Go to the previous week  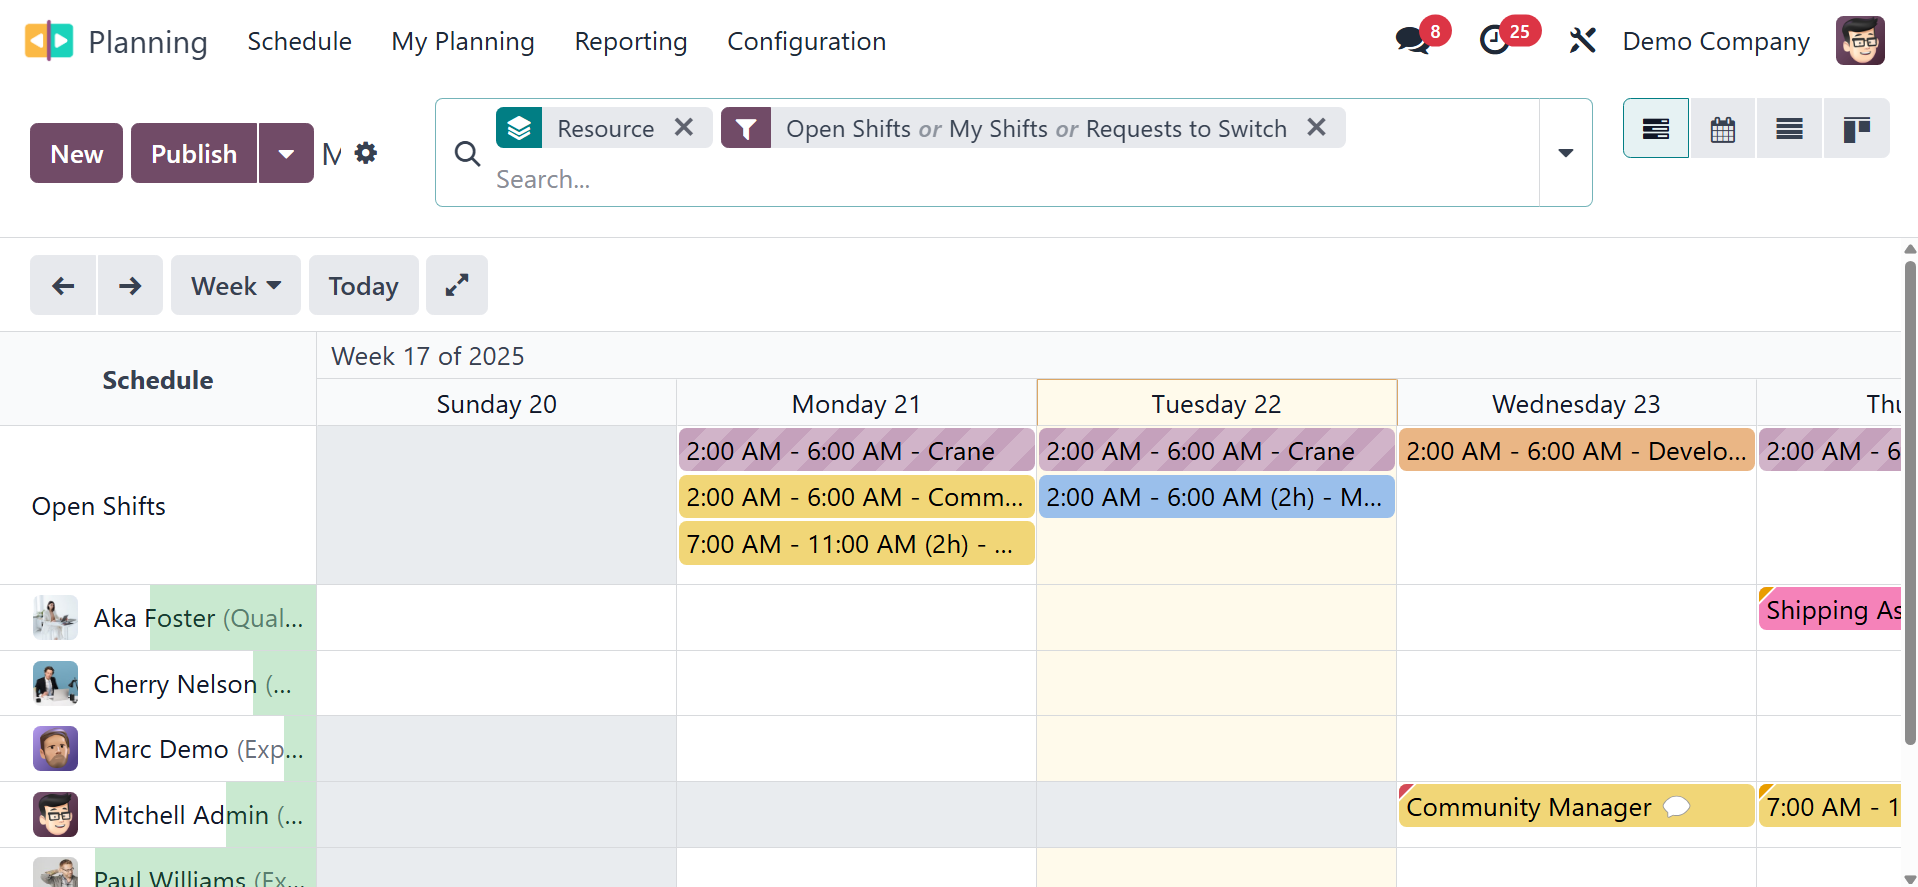click(63, 286)
